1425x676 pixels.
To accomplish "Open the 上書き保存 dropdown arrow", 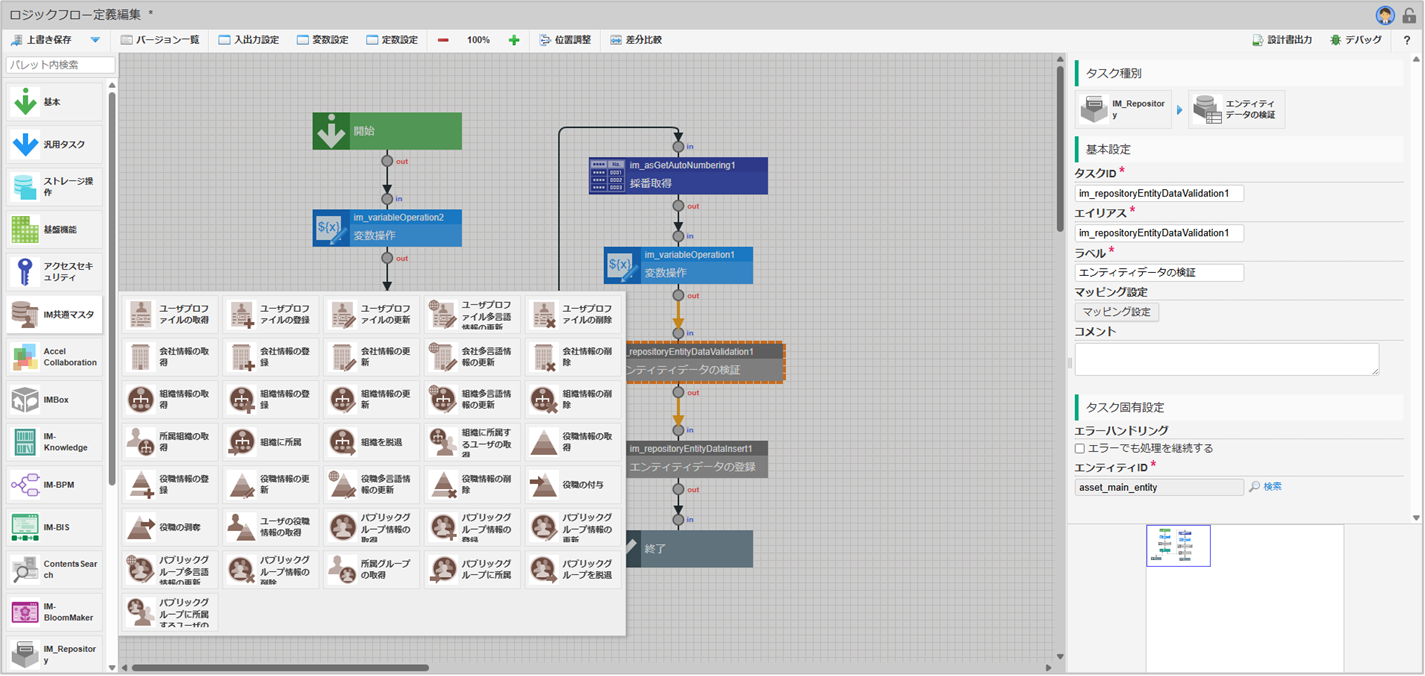I will (x=95, y=40).
